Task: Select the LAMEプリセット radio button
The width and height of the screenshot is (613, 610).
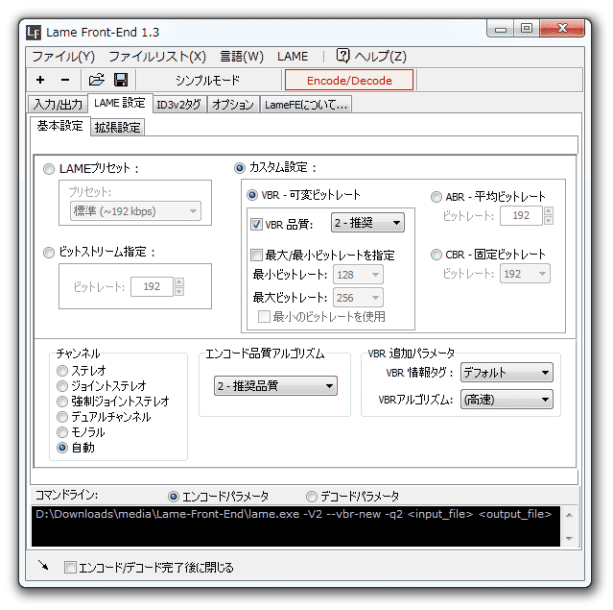Action: pos(49,169)
